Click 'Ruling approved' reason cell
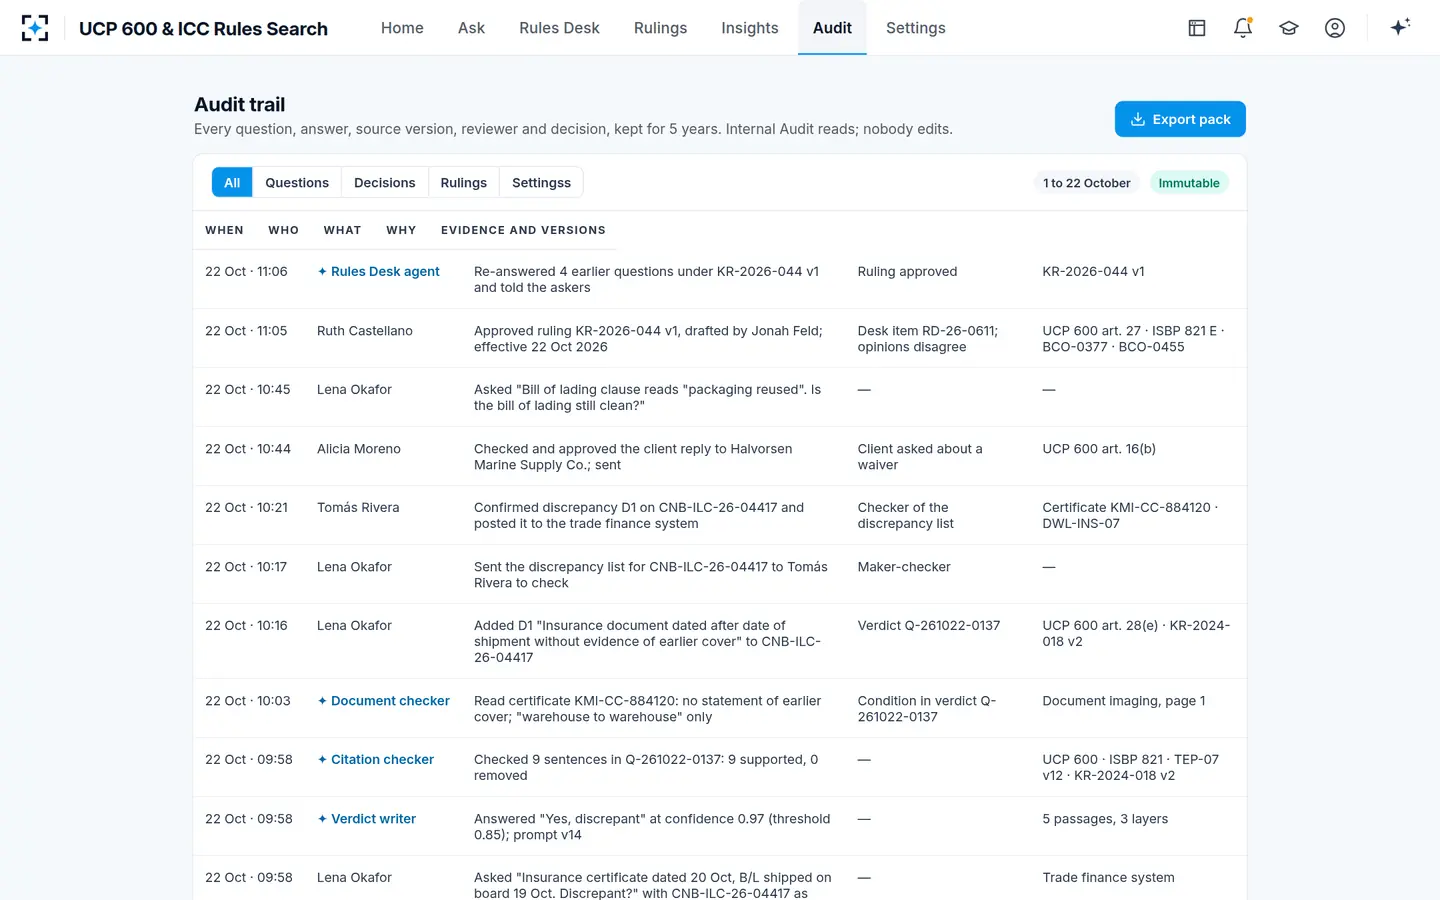This screenshot has height=900, width=1440. point(907,271)
